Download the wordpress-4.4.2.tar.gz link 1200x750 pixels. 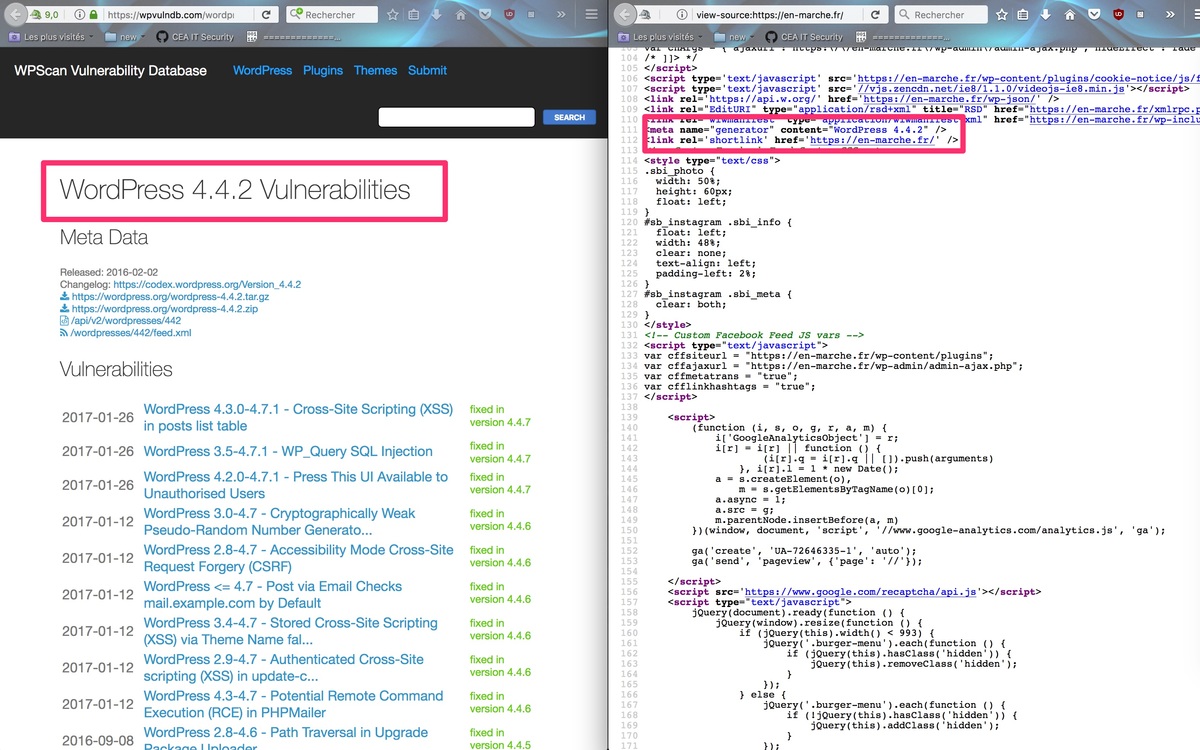171,297
